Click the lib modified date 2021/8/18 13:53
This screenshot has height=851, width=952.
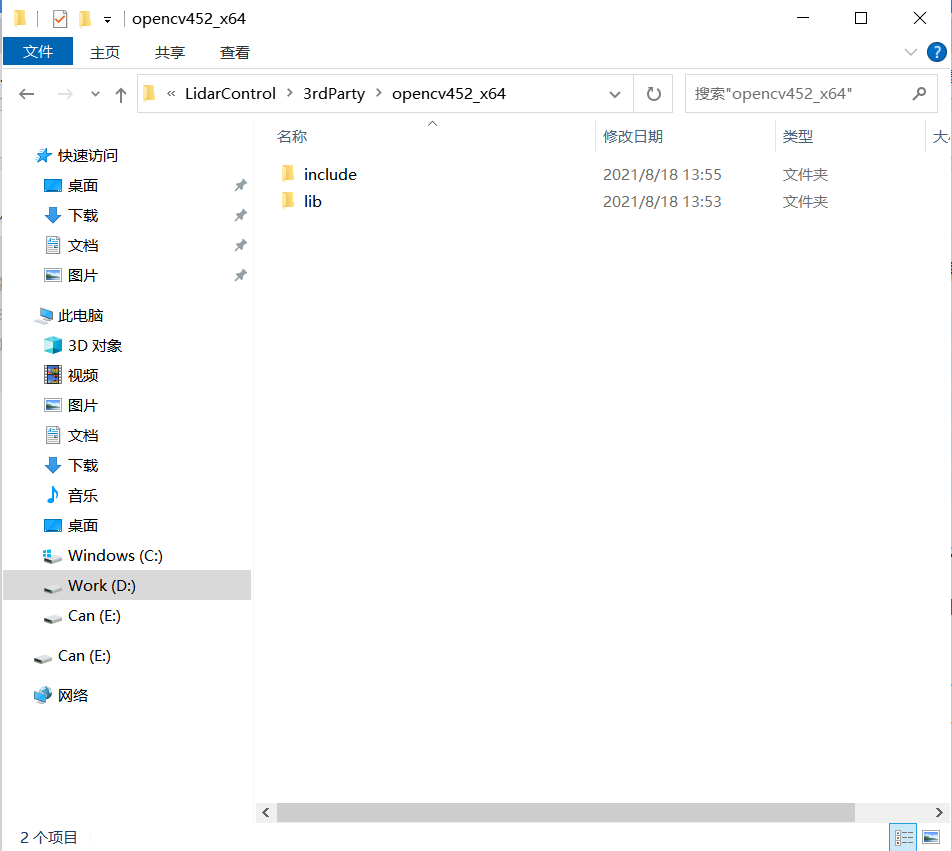662,202
